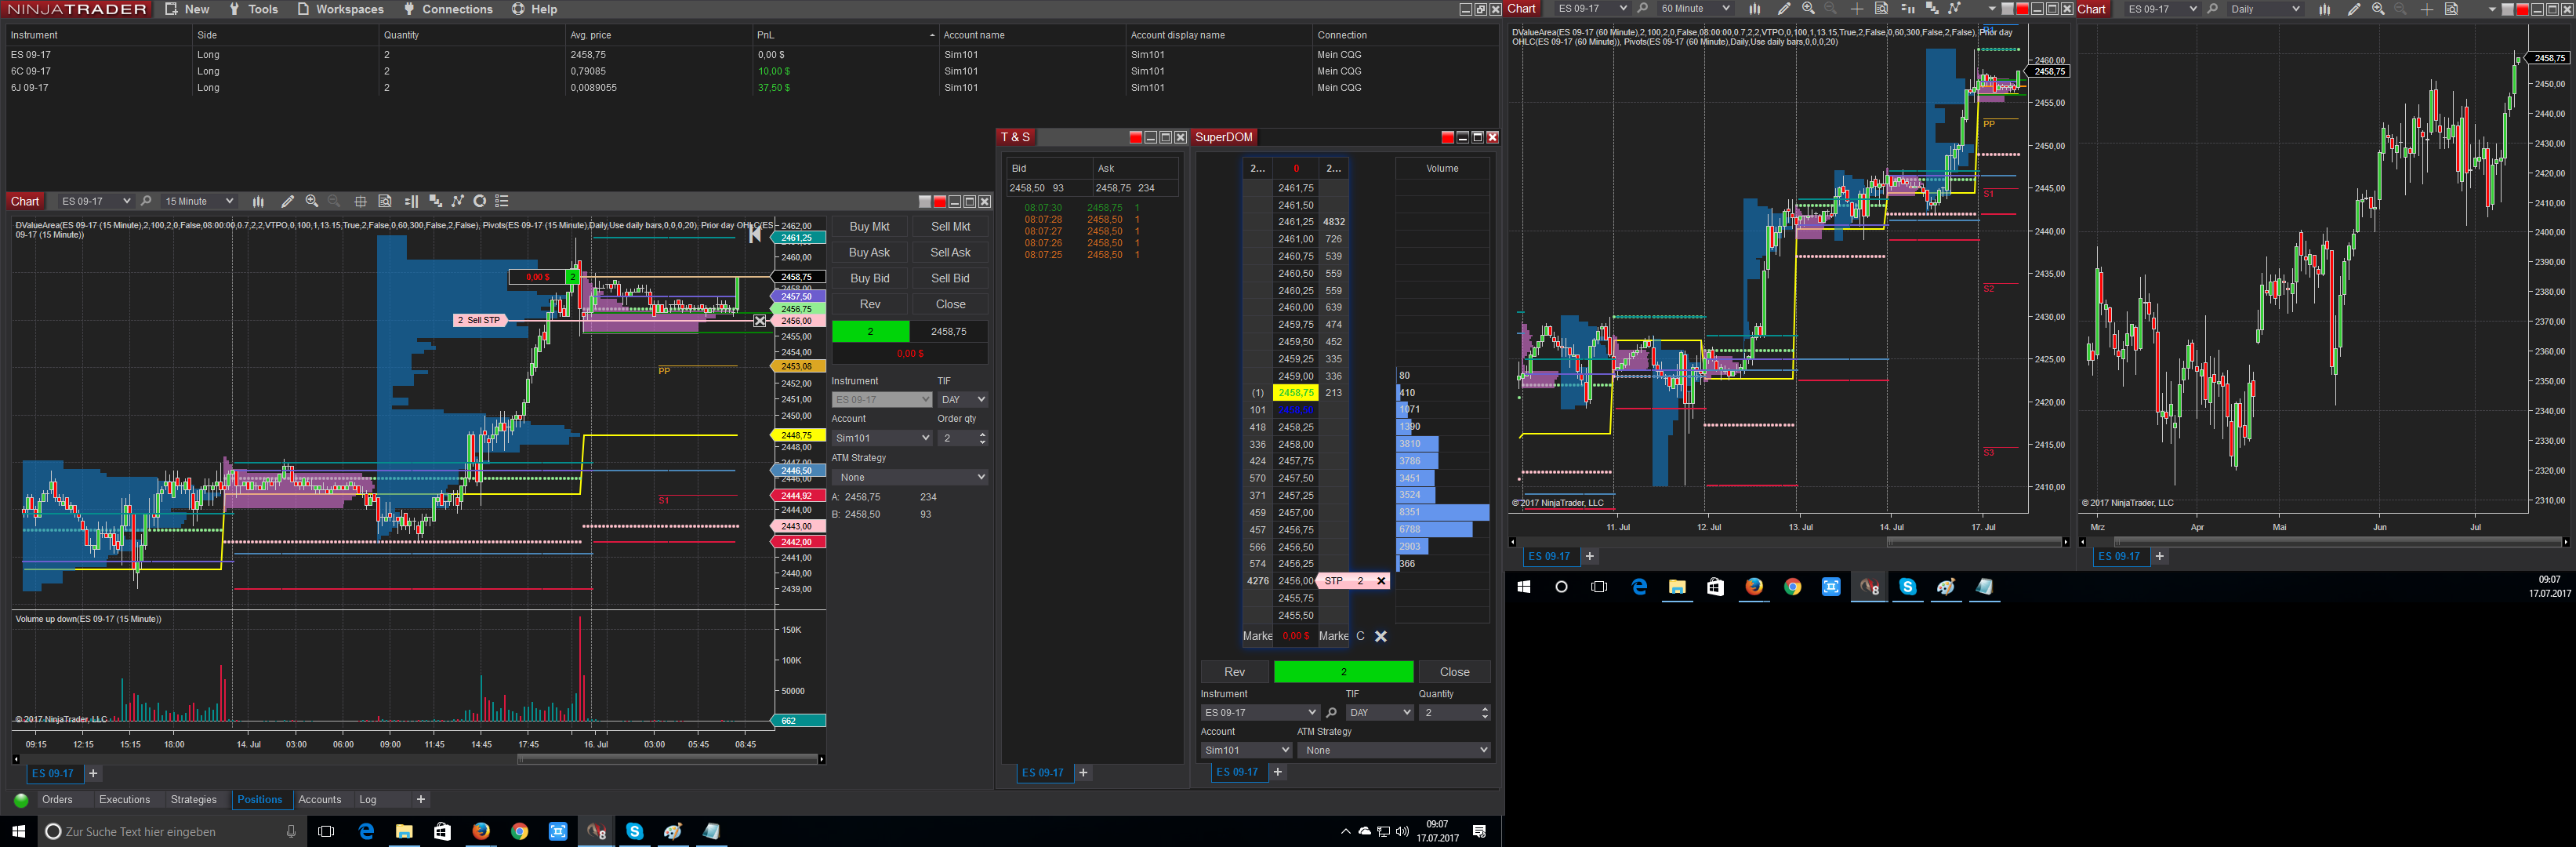Viewport: 2576px width, 847px height.
Task: Add new tab in SuperDOM window
Action: pos(1278,772)
